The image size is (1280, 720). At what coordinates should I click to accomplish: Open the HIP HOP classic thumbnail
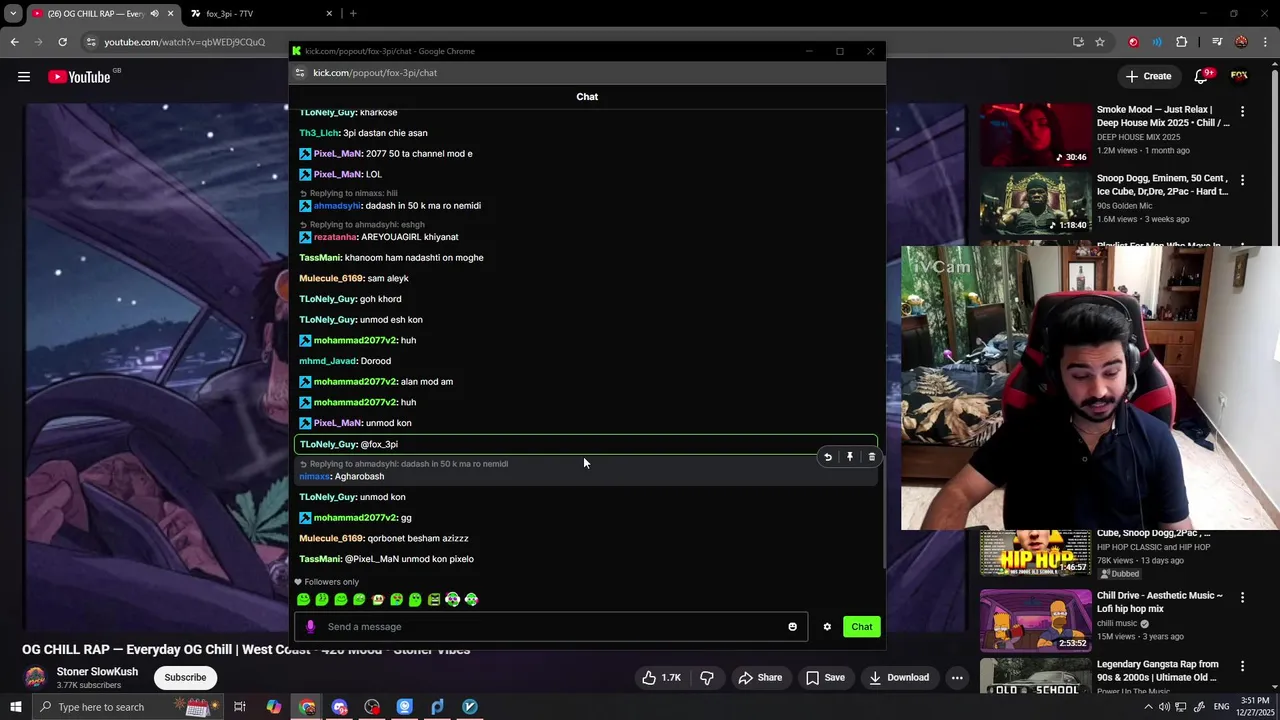(x=1035, y=552)
